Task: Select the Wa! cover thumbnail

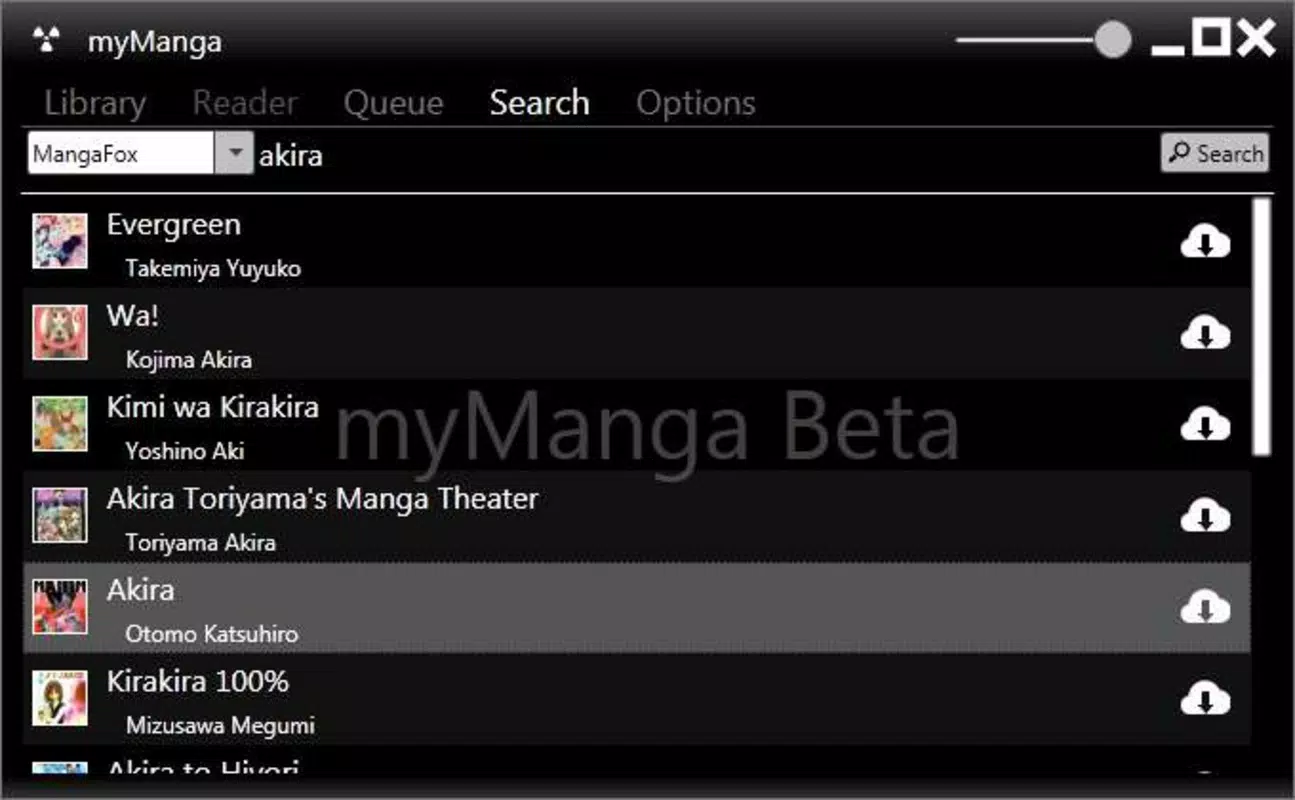Action: coord(60,332)
